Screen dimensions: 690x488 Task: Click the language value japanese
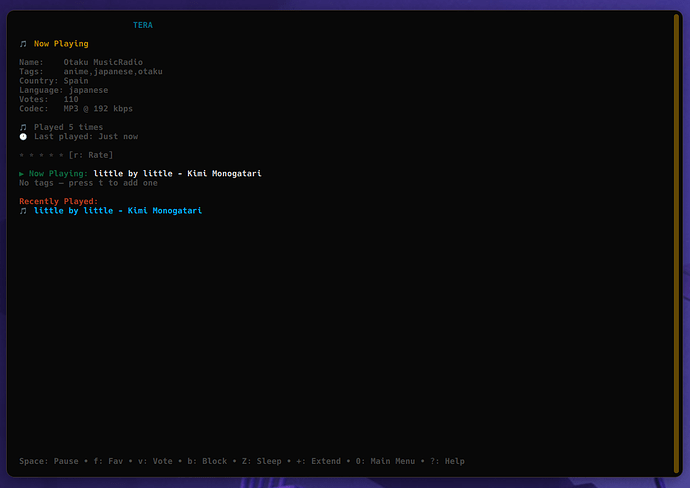click(88, 90)
